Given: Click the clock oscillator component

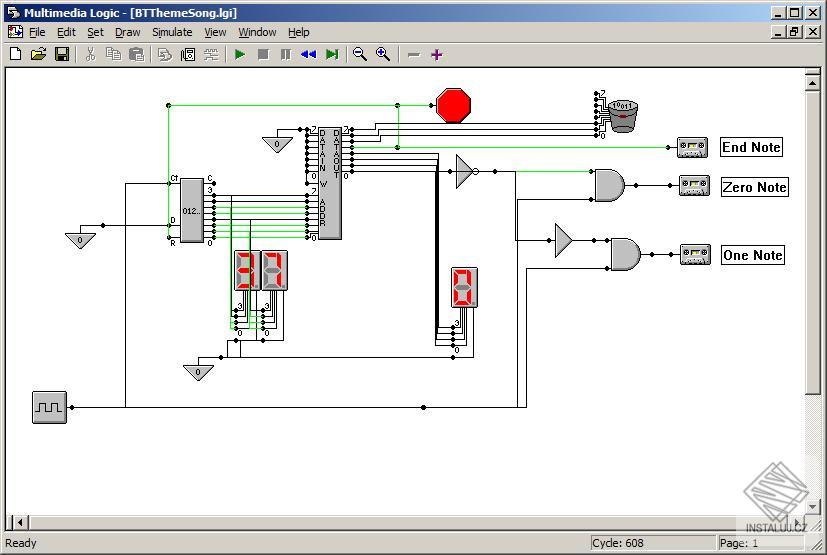Looking at the screenshot, I should coord(50,407).
